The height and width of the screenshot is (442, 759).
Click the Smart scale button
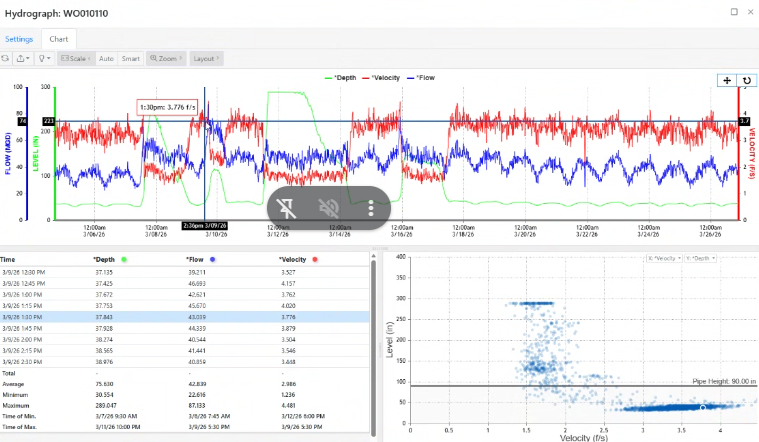click(131, 59)
